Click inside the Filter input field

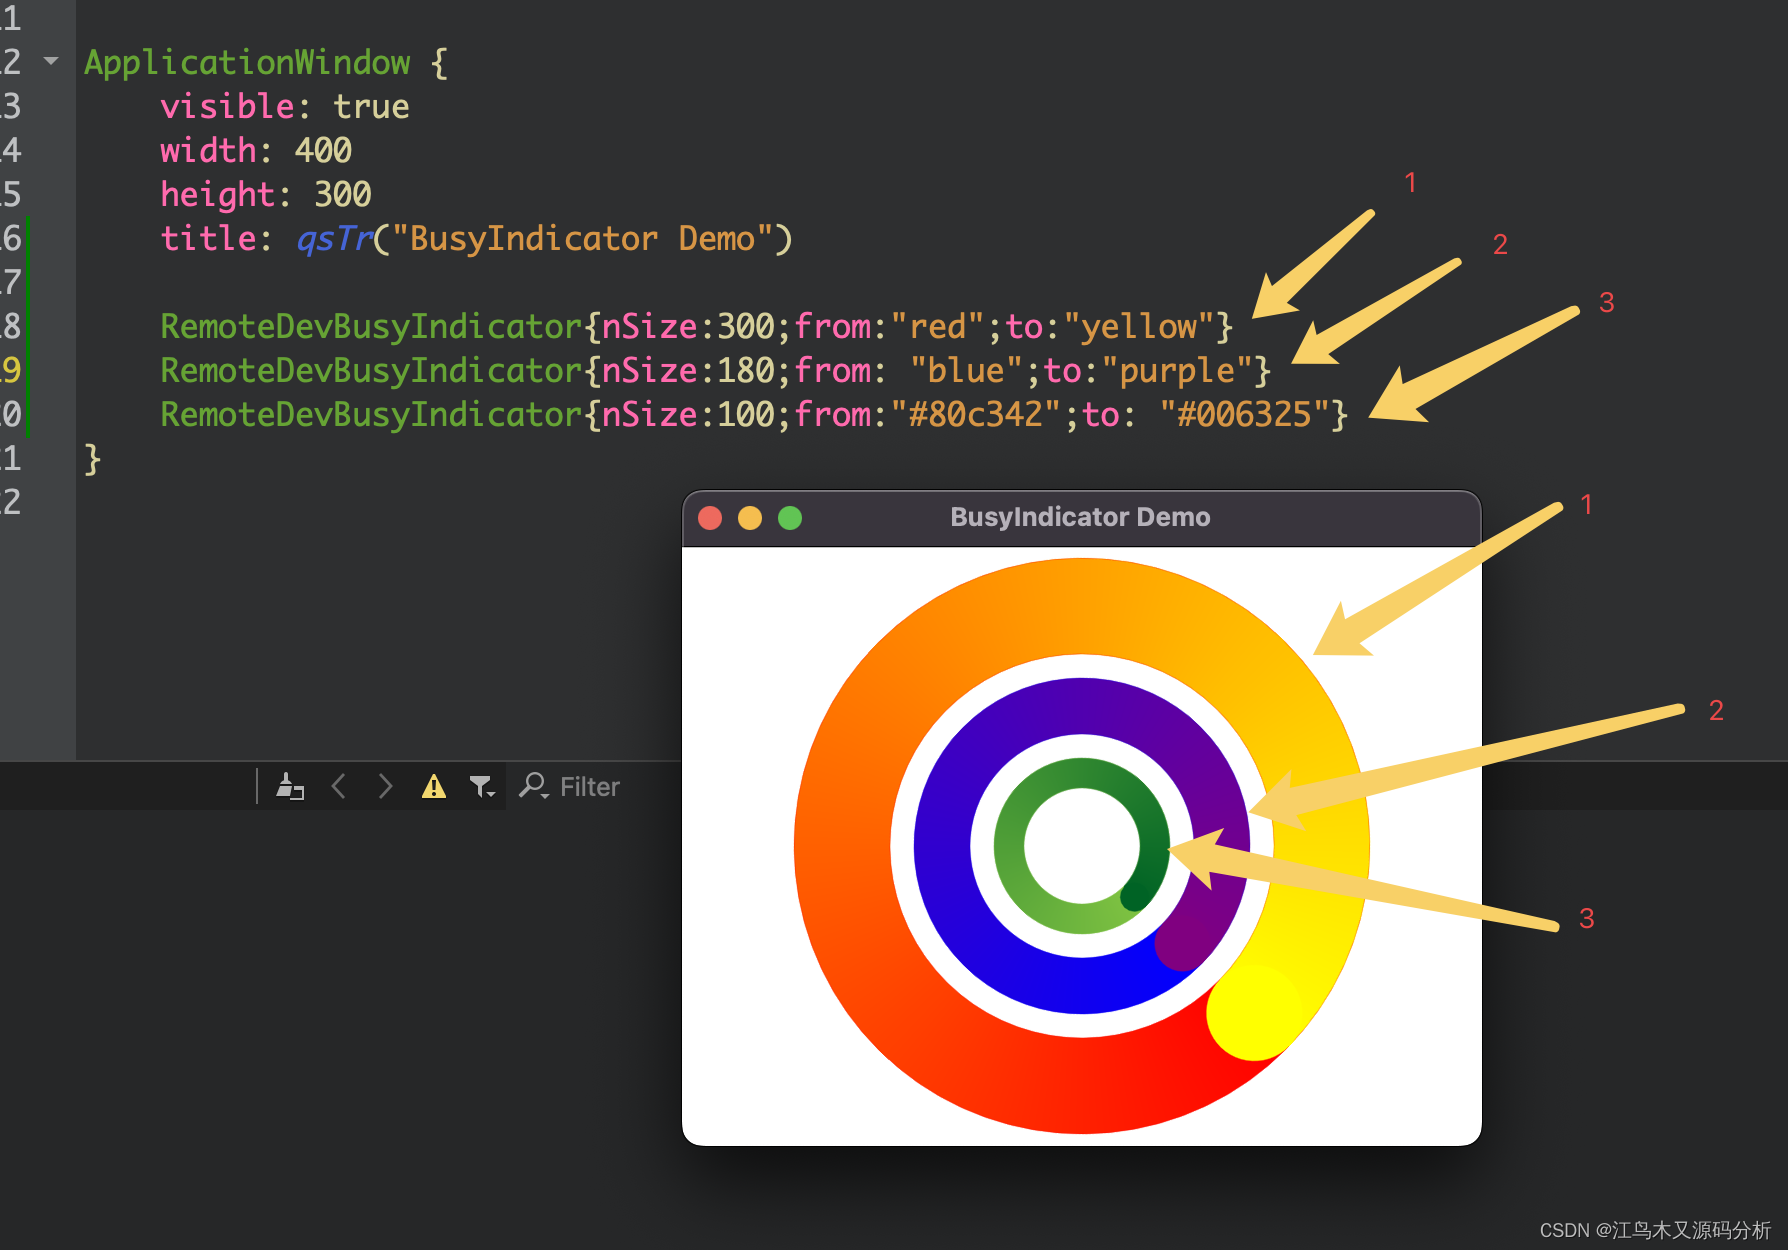point(600,787)
